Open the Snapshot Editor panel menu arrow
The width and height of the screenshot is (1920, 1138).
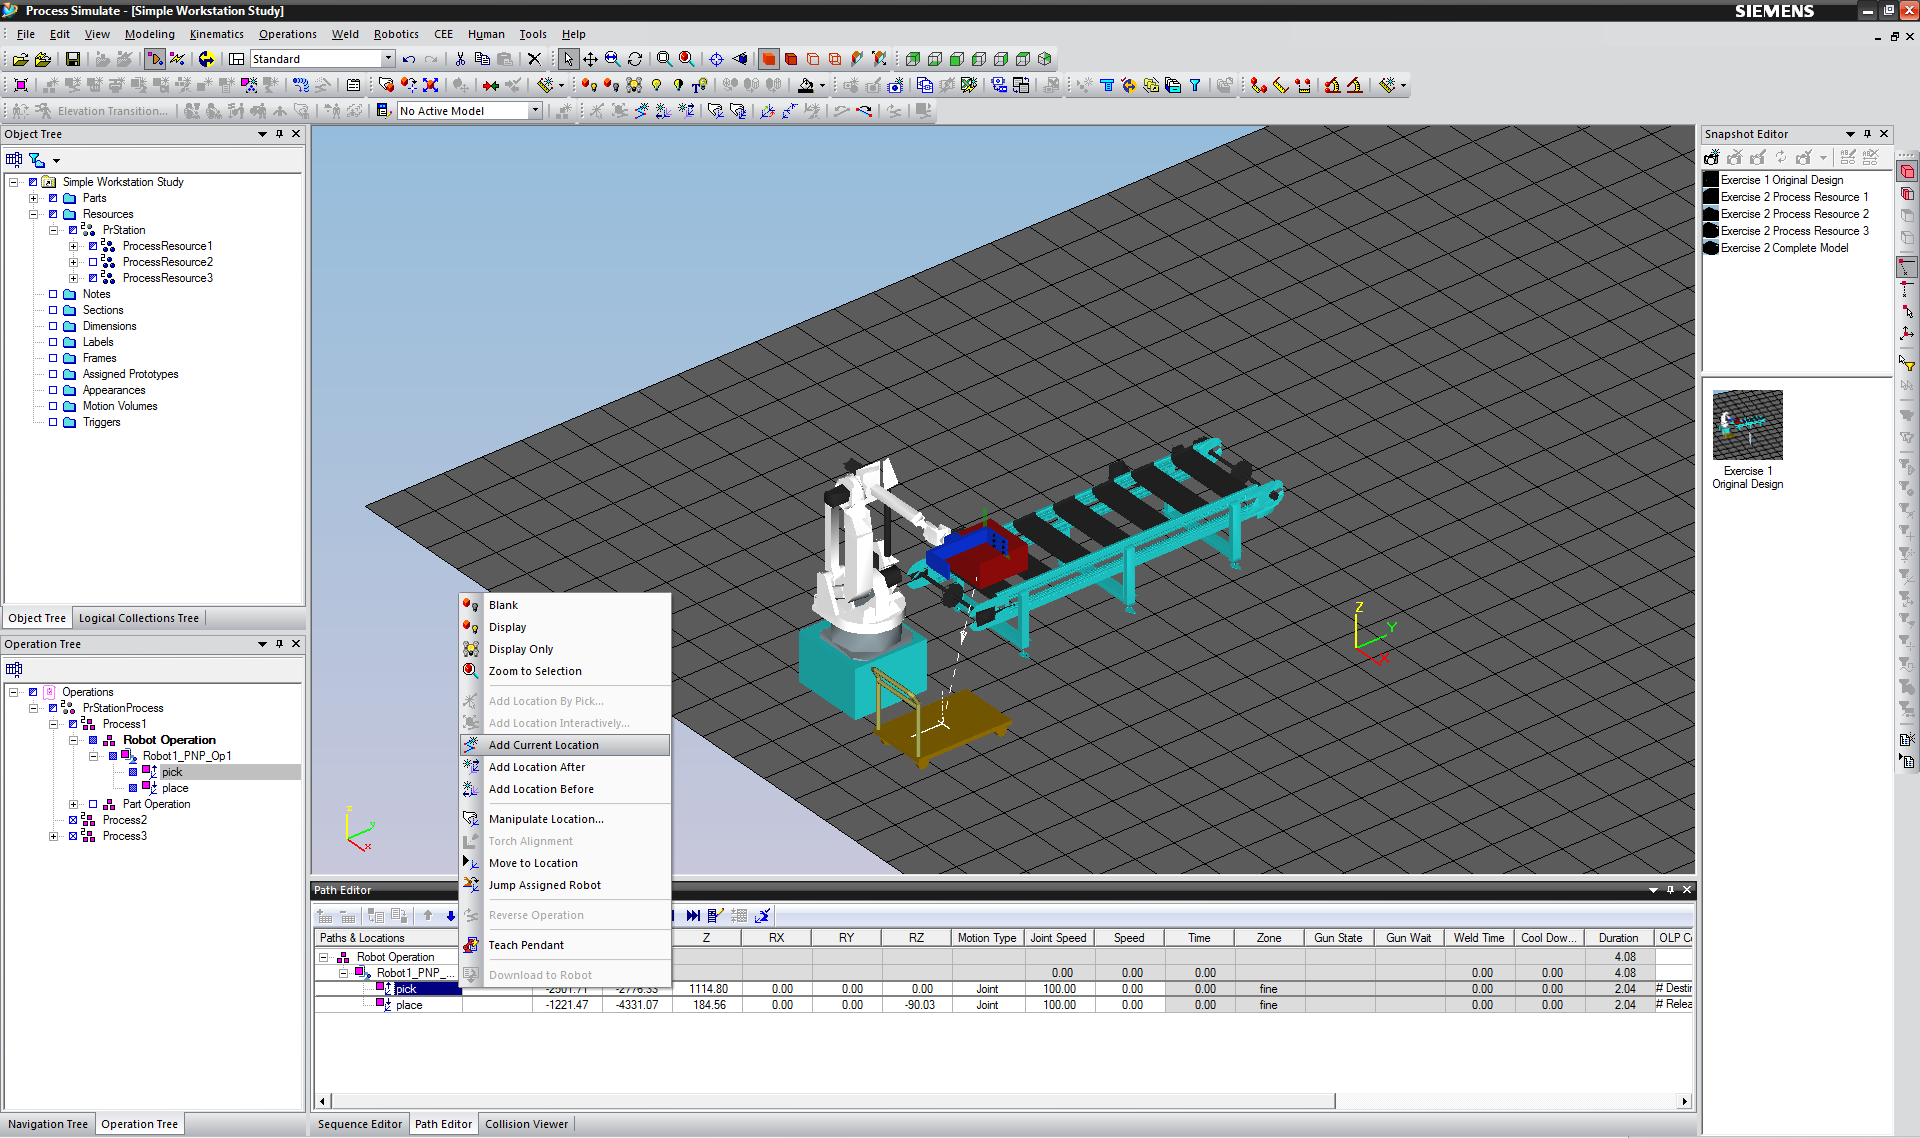(1850, 134)
